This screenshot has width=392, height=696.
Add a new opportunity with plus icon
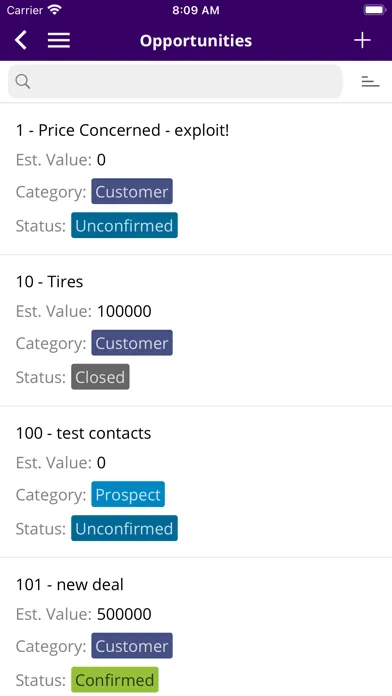[362, 40]
